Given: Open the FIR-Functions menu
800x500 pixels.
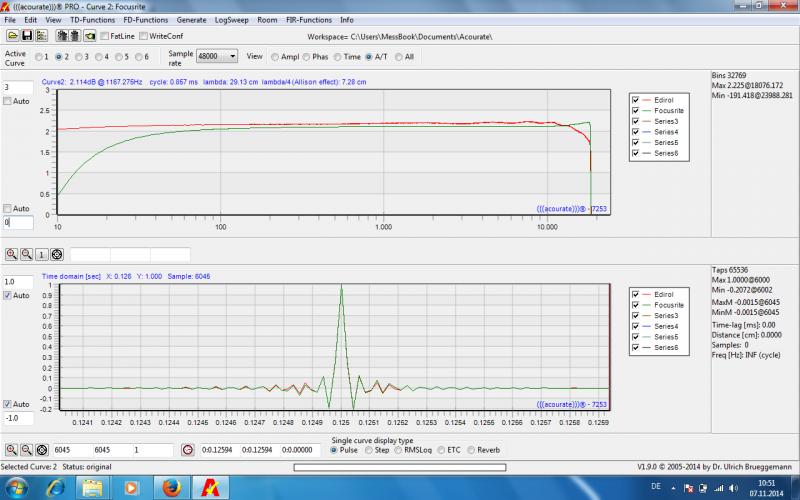Looking at the screenshot, I should (x=309, y=20).
